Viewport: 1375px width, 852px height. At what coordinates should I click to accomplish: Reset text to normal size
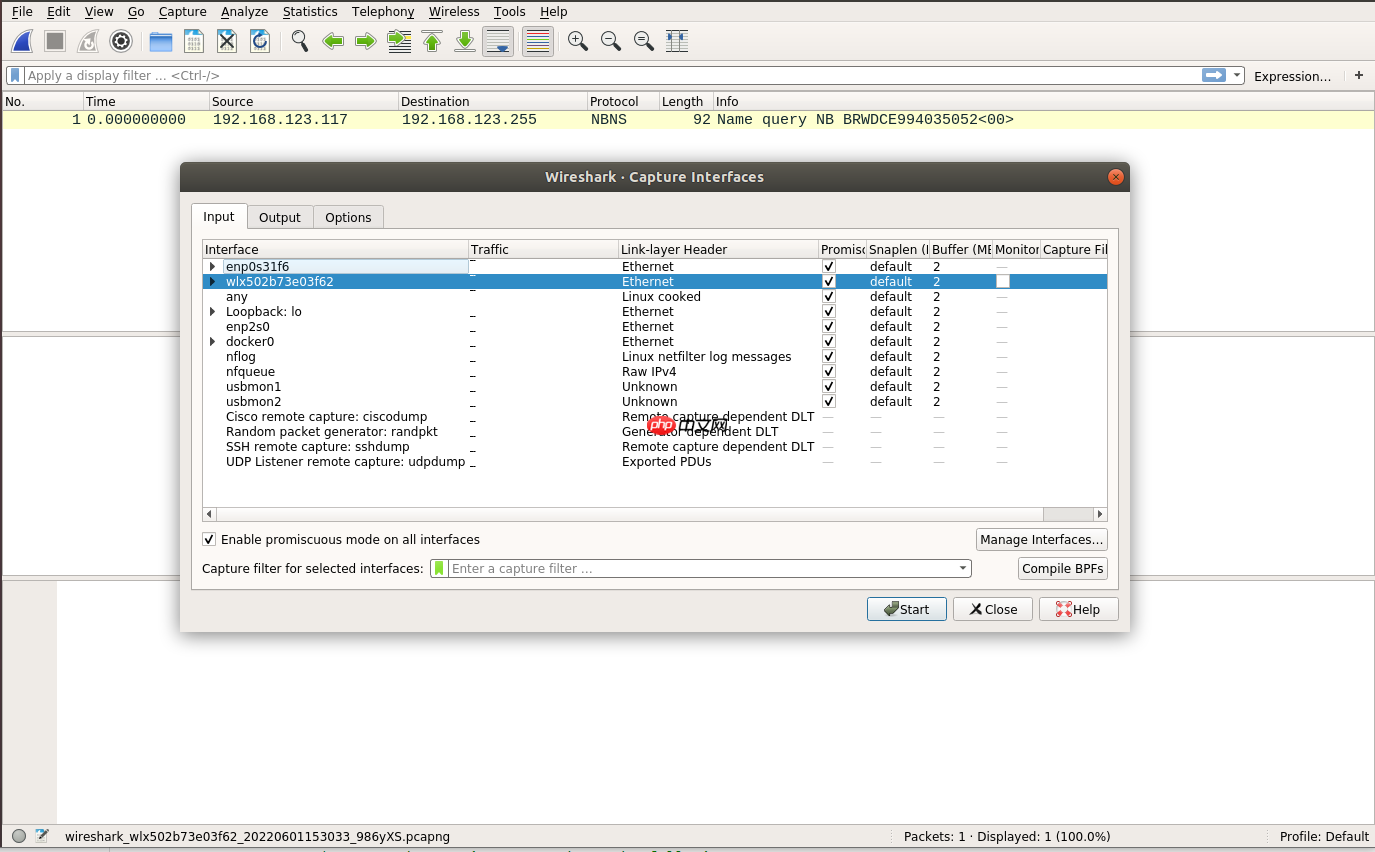pos(644,41)
